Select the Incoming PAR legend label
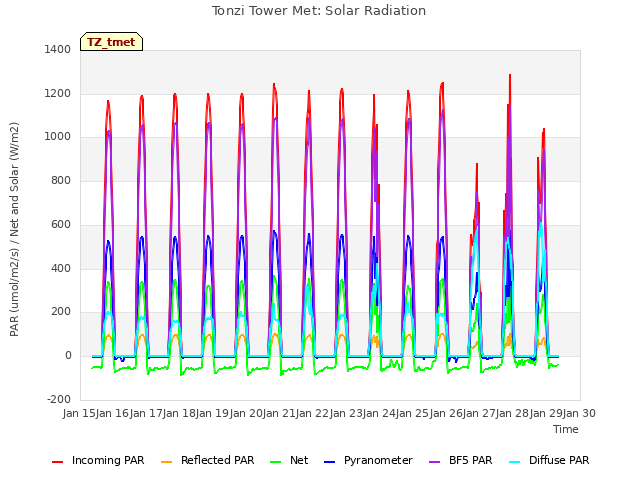640x480 pixels. 108,460
